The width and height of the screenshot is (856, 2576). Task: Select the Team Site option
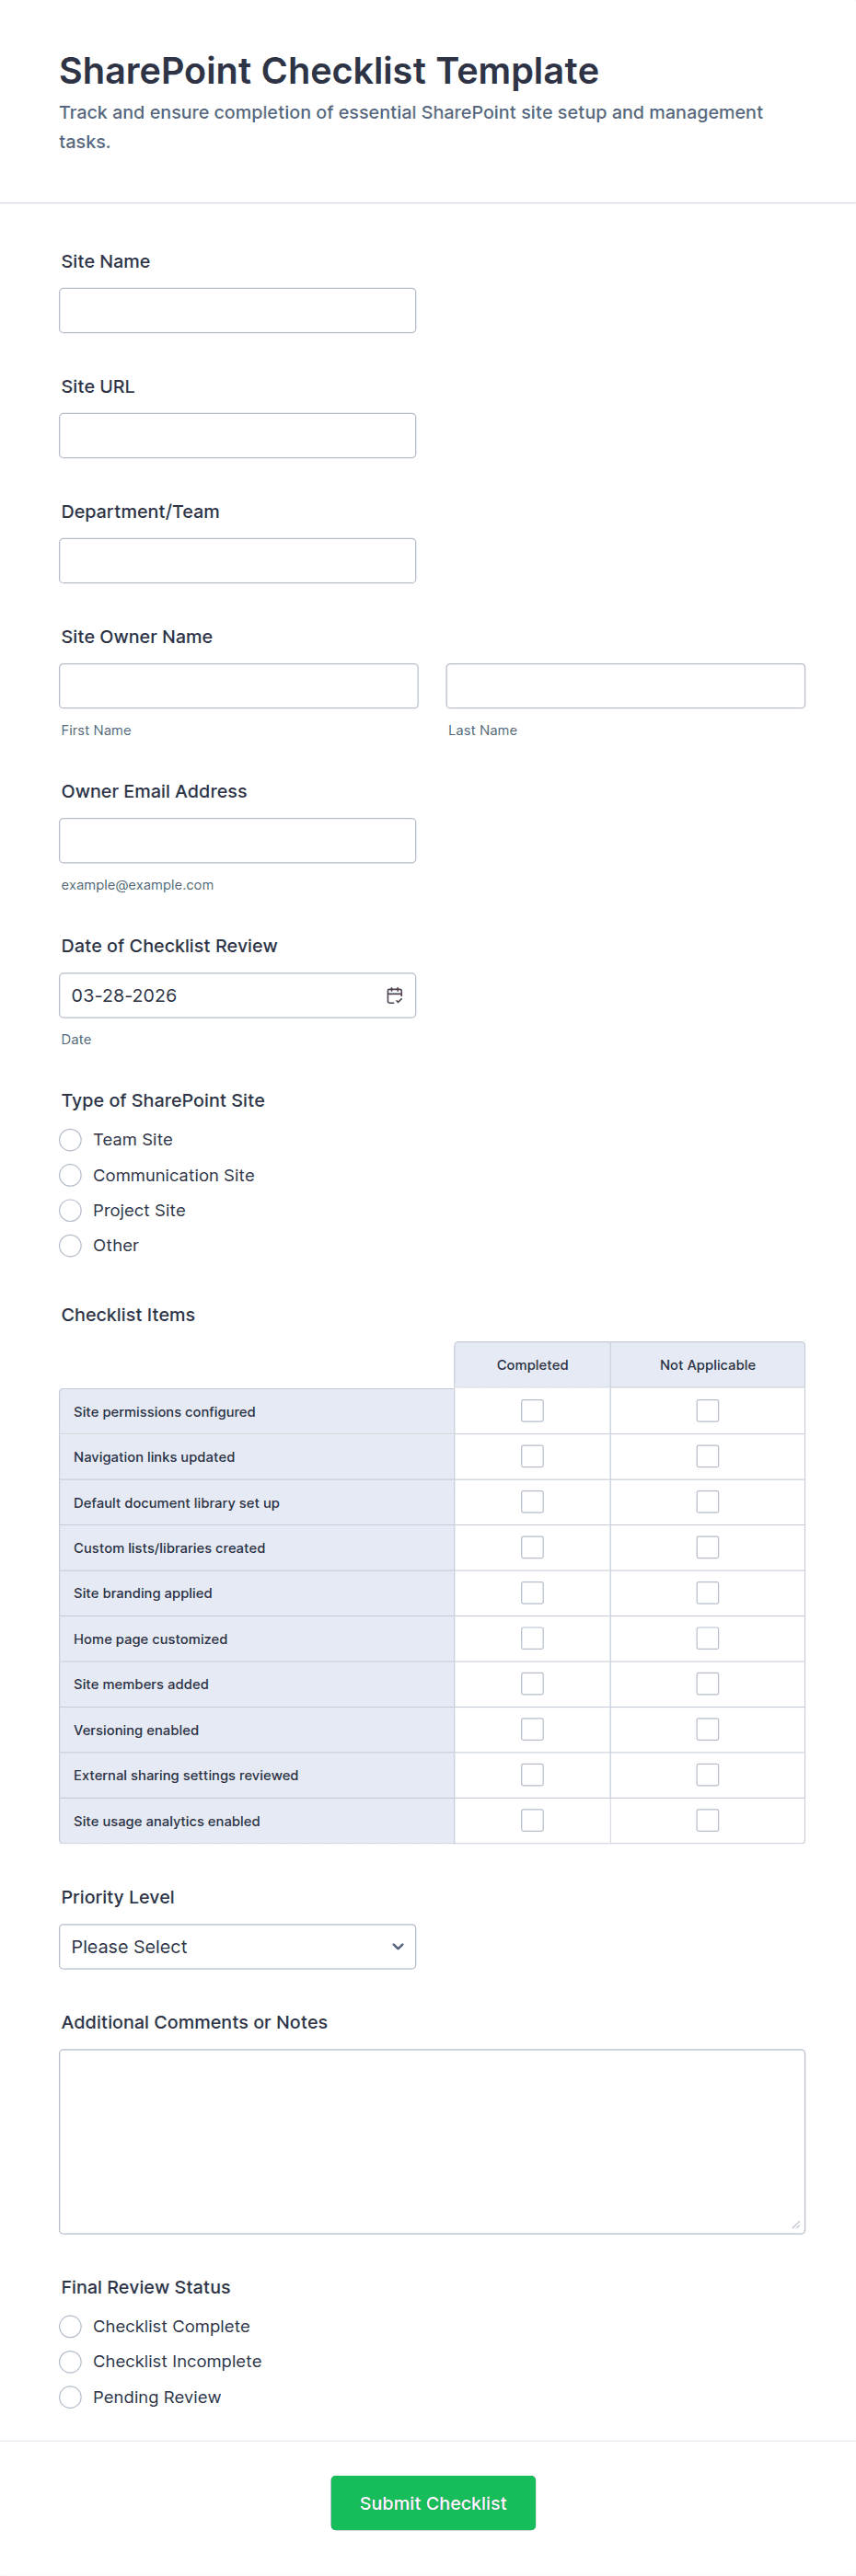(71, 1140)
